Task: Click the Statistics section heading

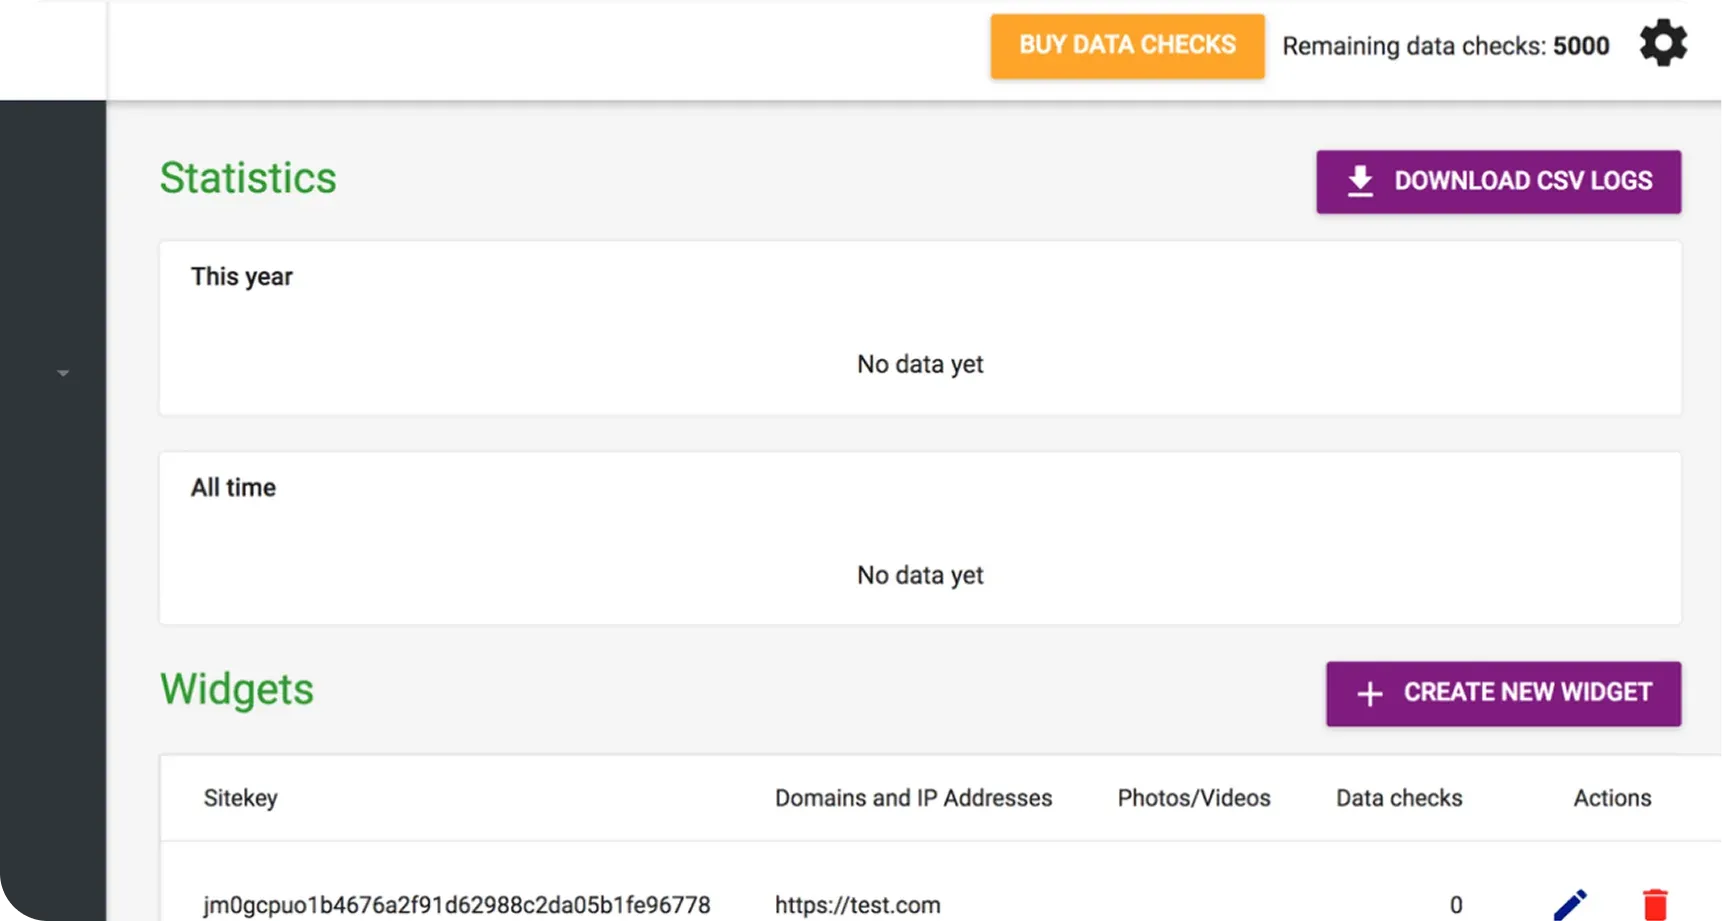Action: 248,178
